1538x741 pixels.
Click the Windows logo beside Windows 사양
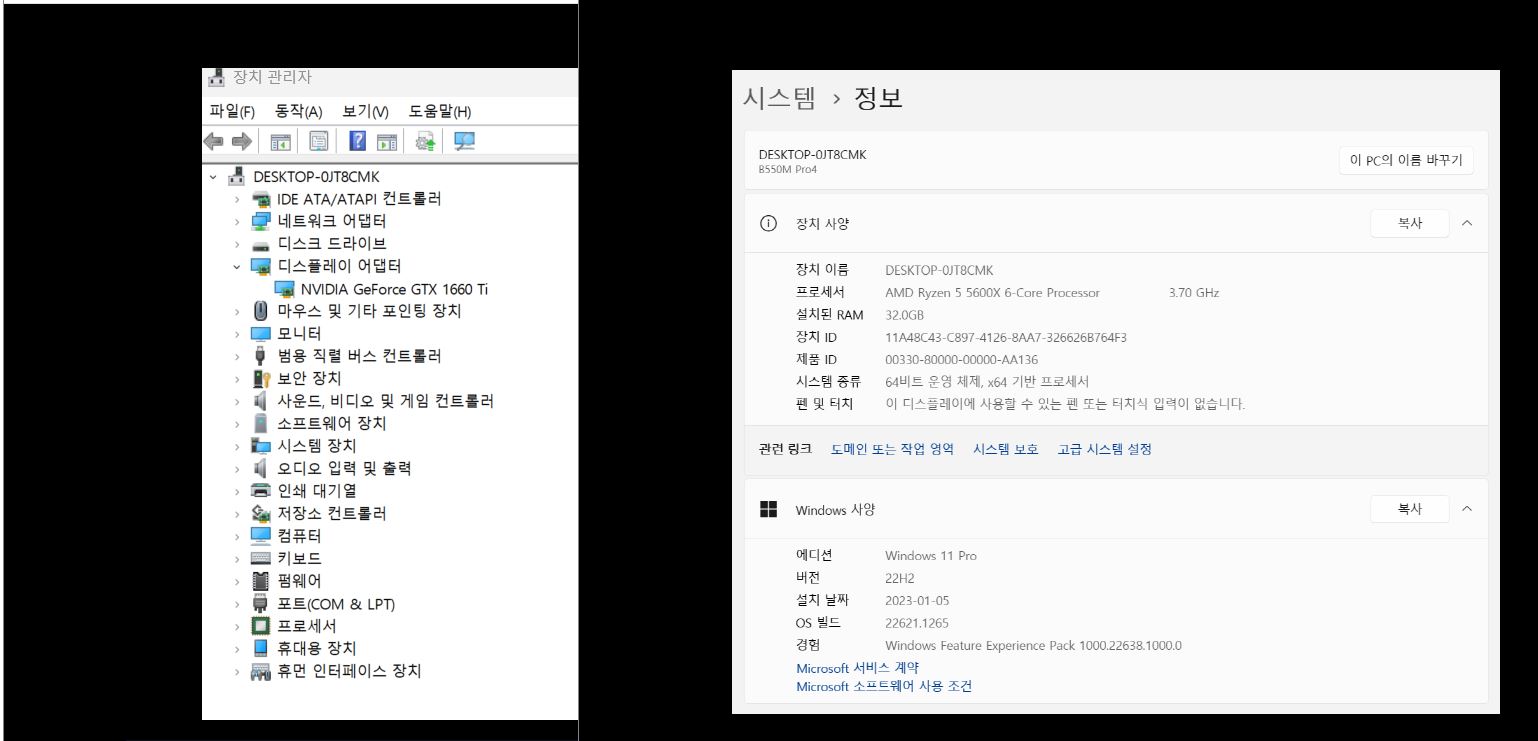[768, 509]
